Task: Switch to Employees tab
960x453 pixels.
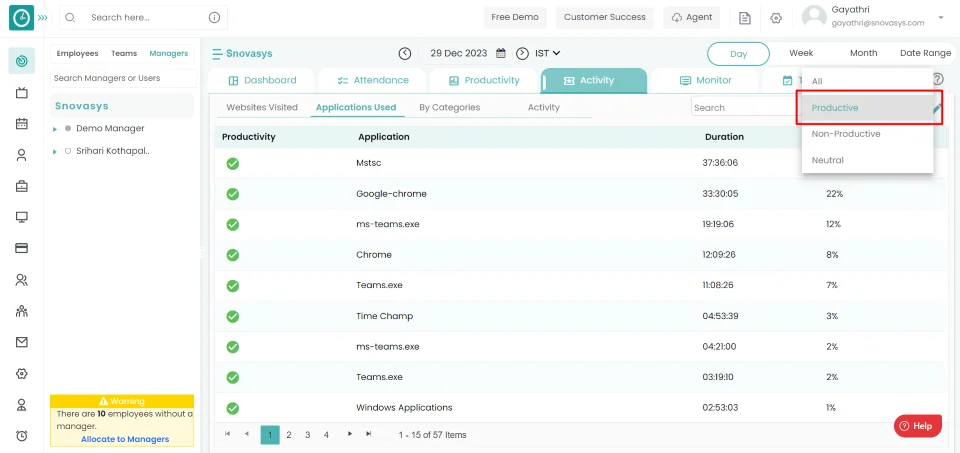Action: 78,53
